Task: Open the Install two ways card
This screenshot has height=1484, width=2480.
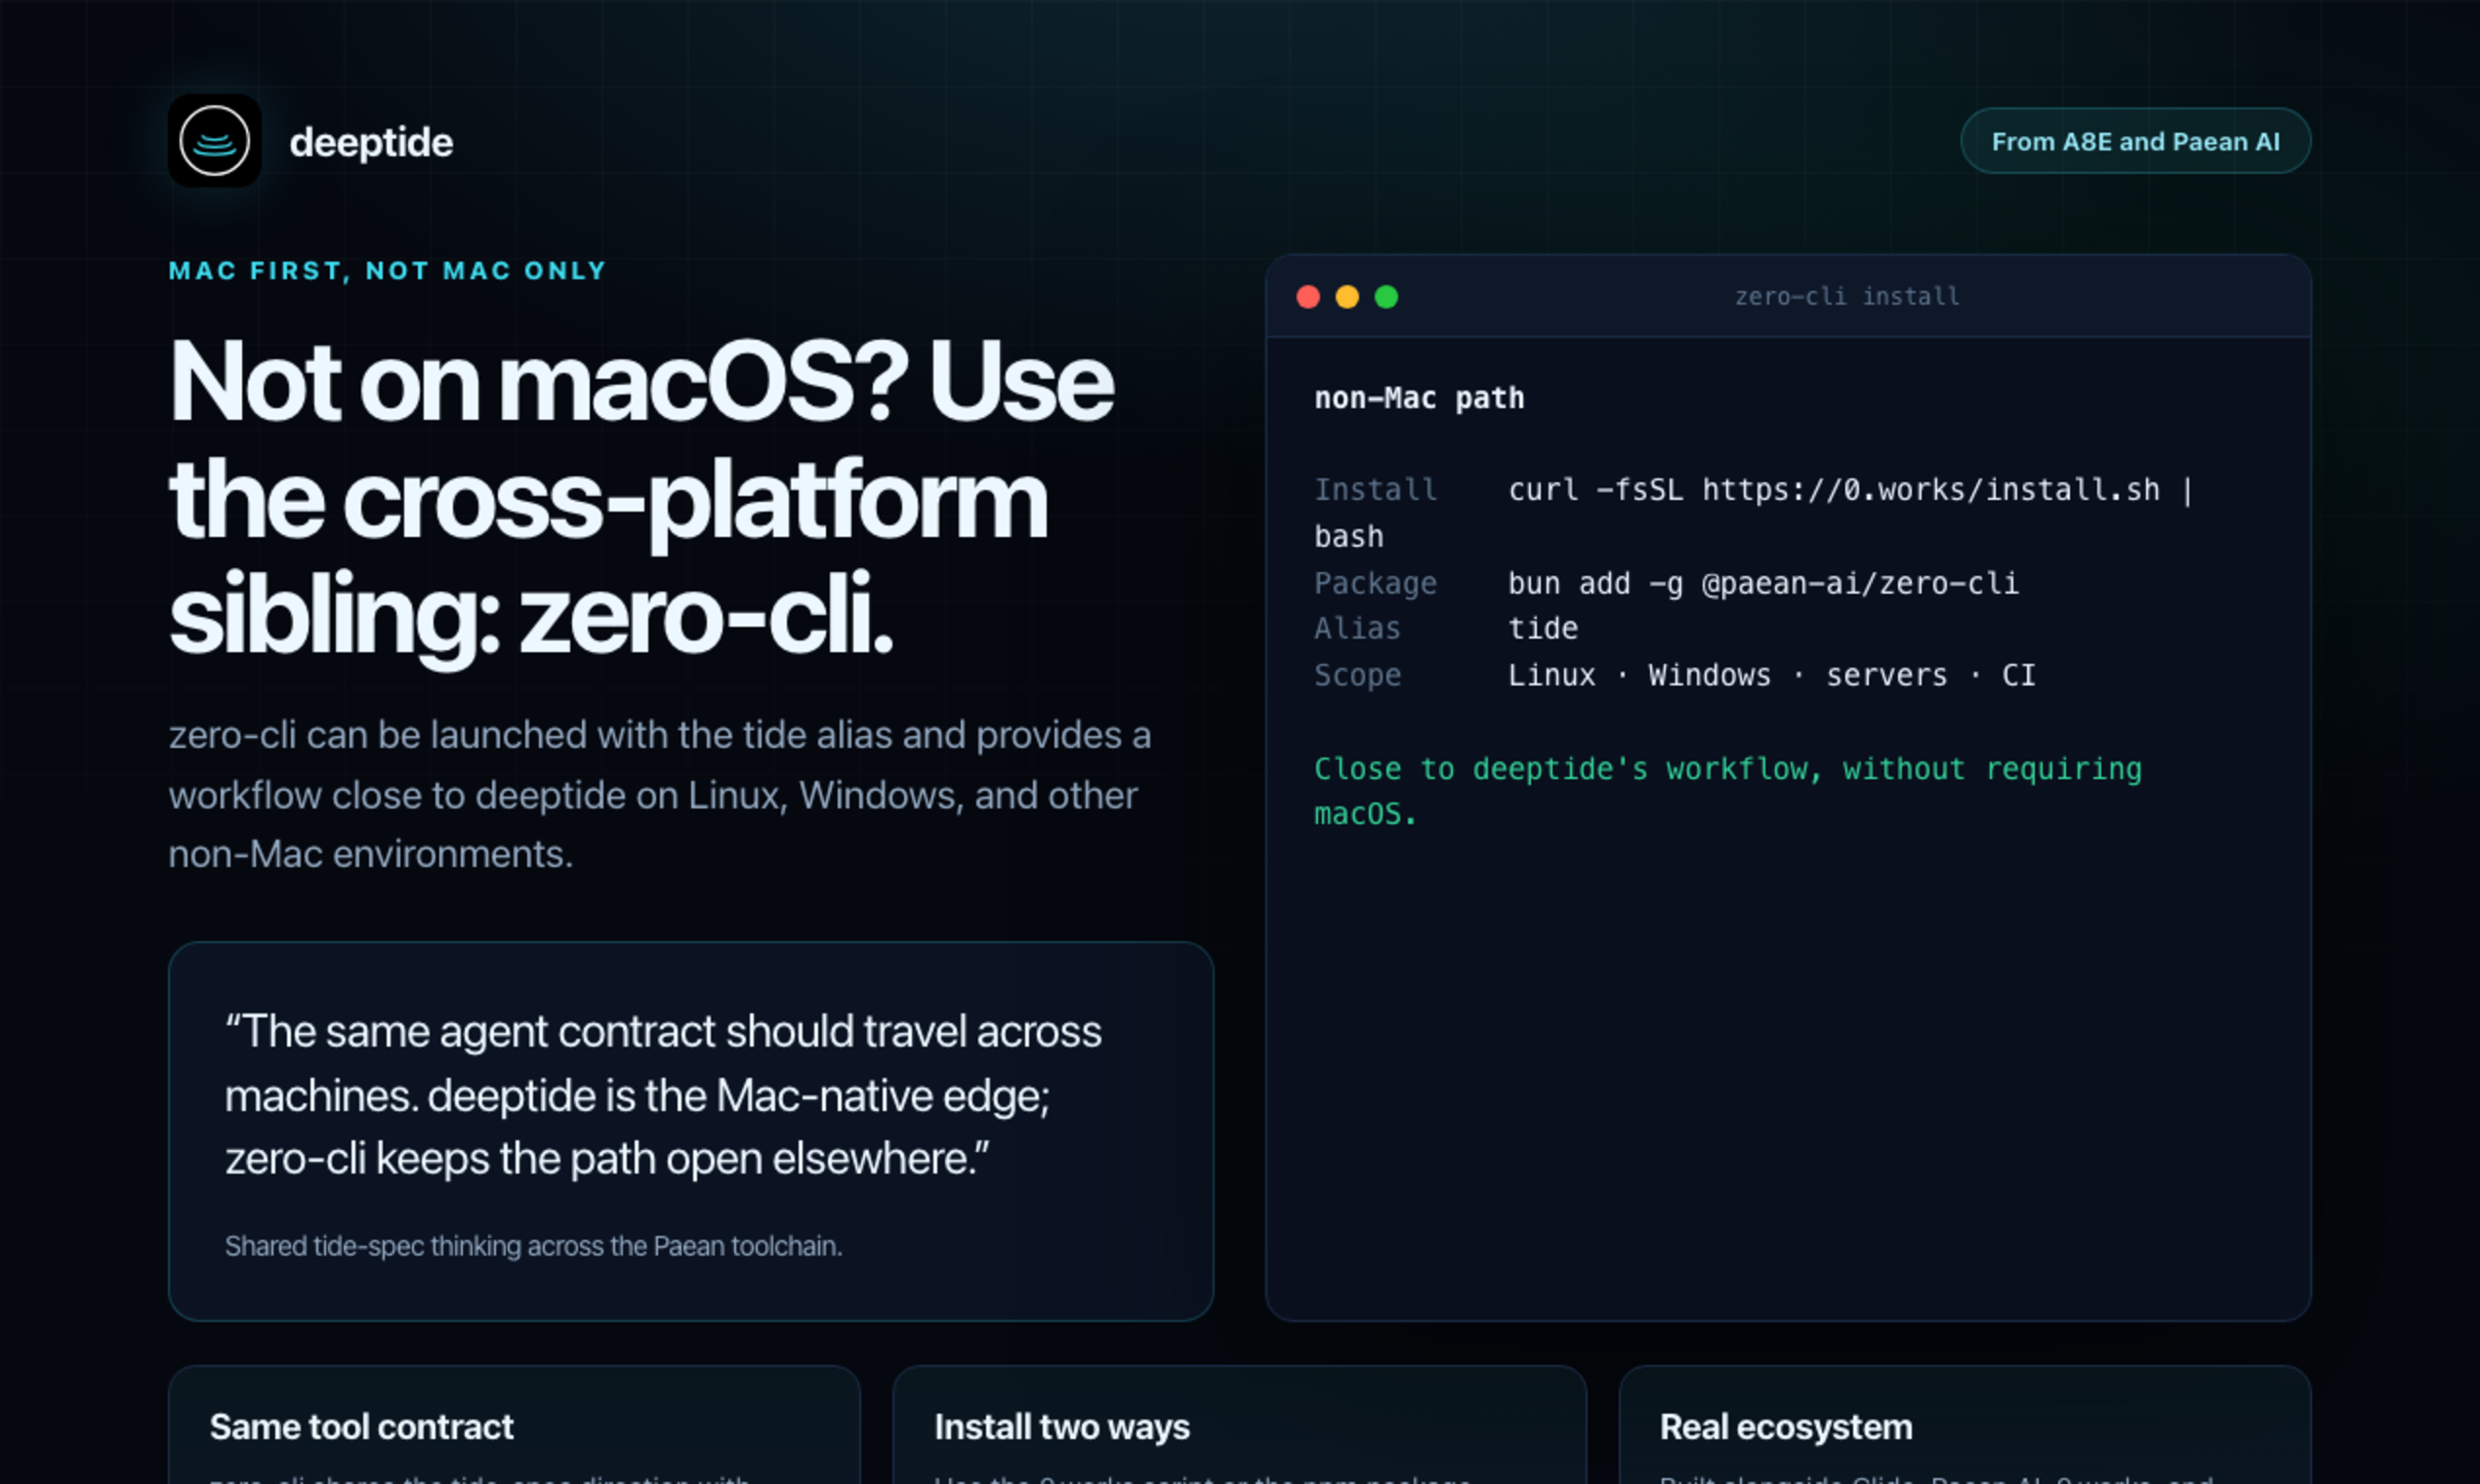Action: (x=1239, y=1425)
